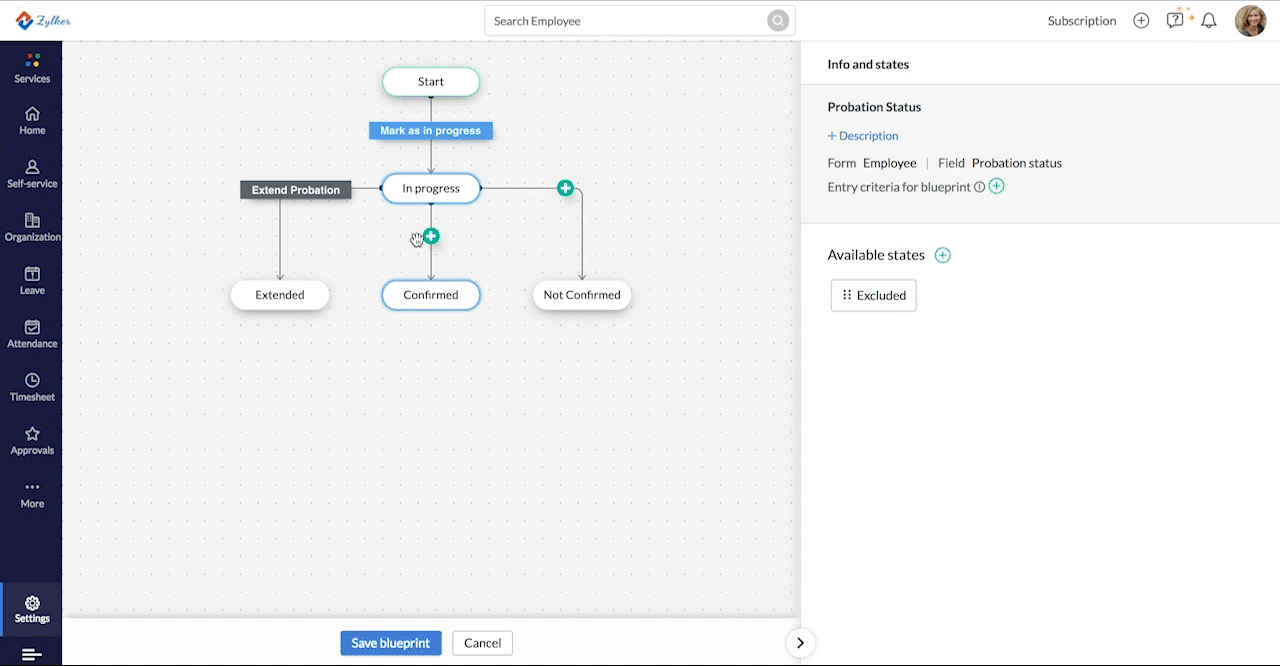The width and height of the screenshot is (1280, 666).
Task: Click Subscription link
Action: click(x=1082, y=21)
